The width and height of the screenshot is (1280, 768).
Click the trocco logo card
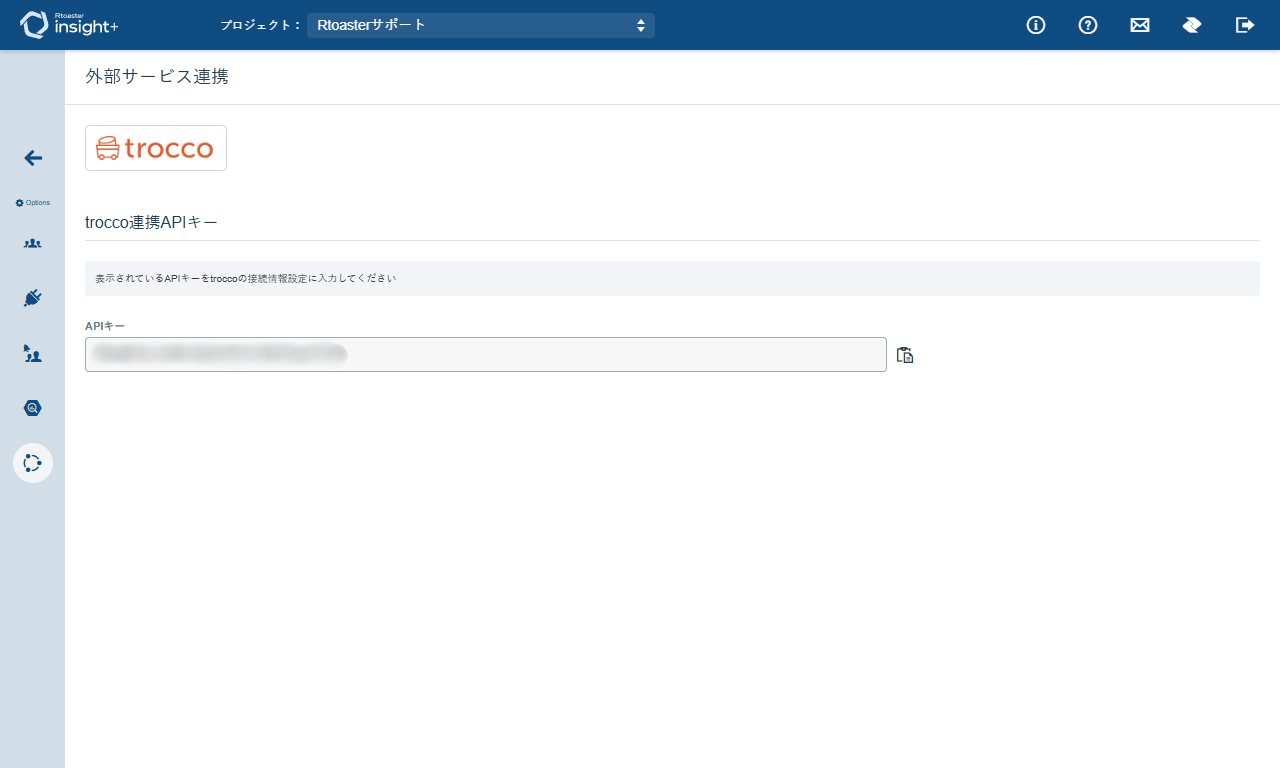click(156, 148)
